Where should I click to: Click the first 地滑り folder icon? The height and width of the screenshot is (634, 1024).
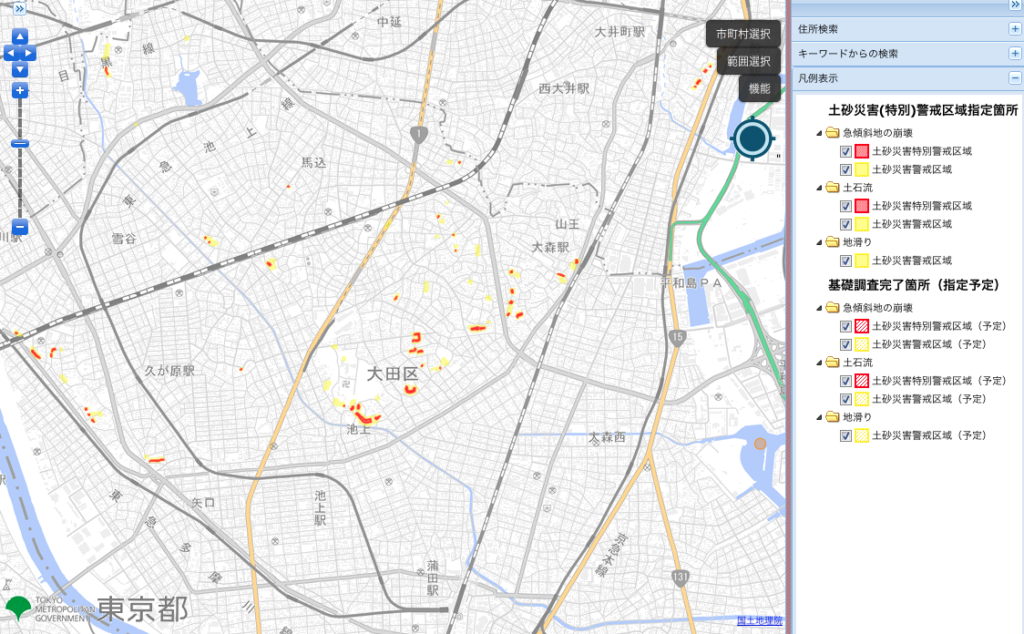(x=832, y=242)
